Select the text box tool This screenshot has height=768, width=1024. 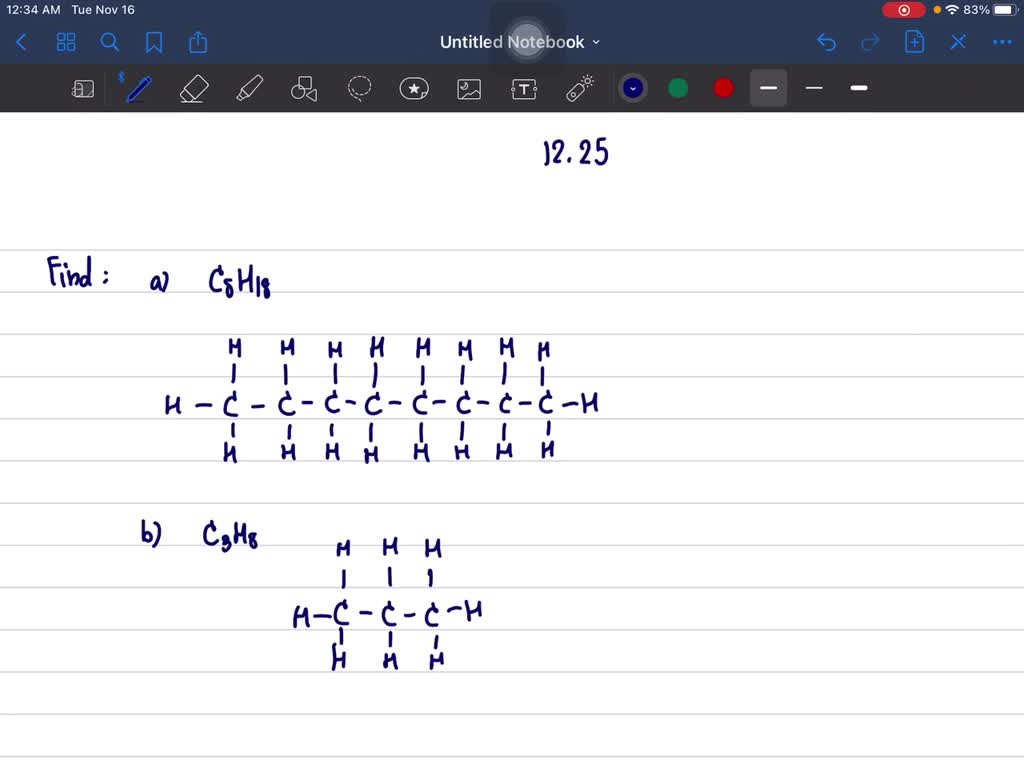(x=524, y=88)
